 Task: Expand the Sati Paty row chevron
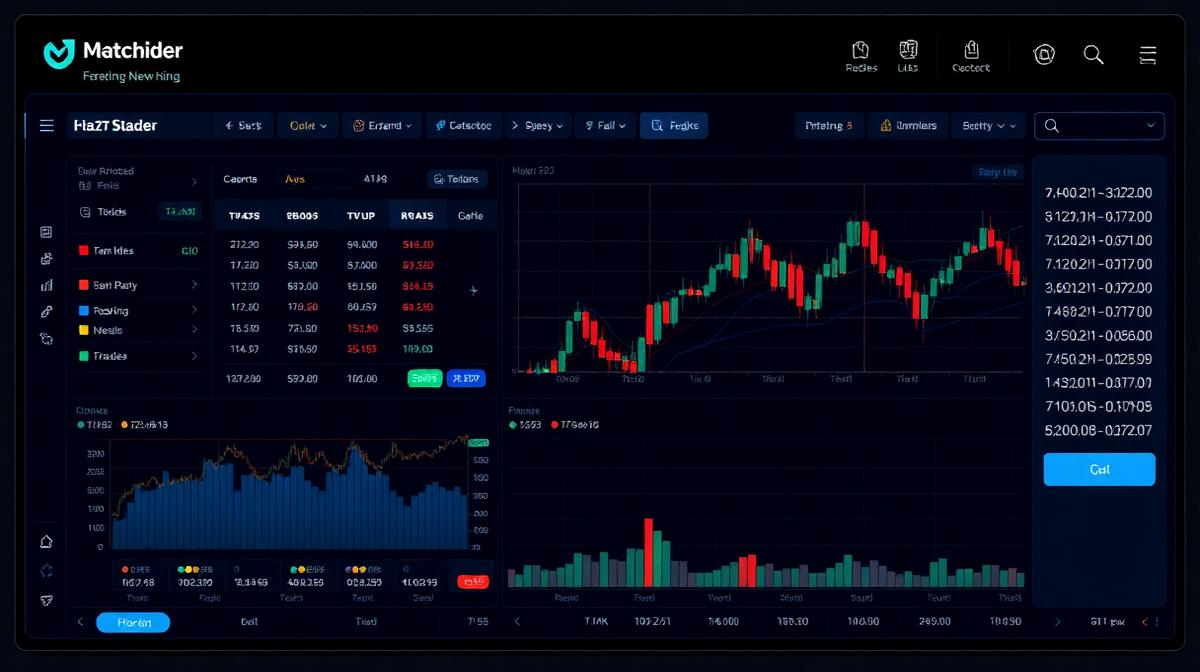194,285
